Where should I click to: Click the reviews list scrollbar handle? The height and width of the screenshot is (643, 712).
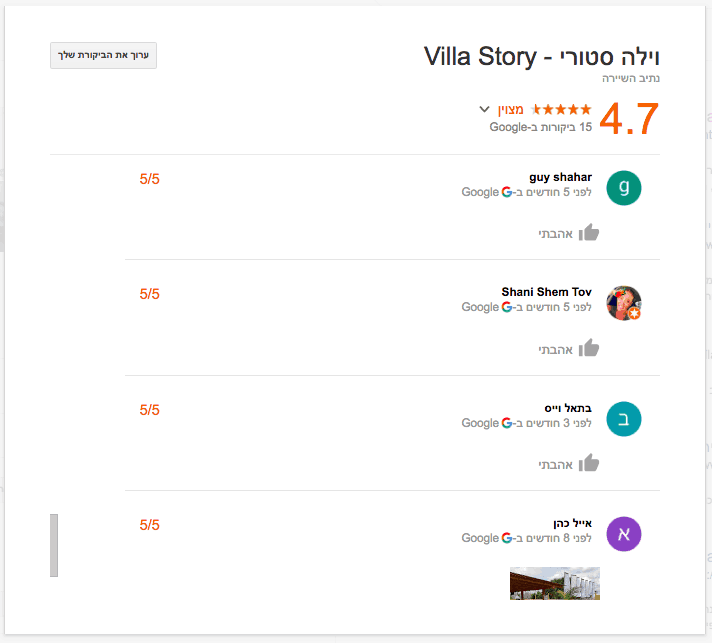click(54, 545)
